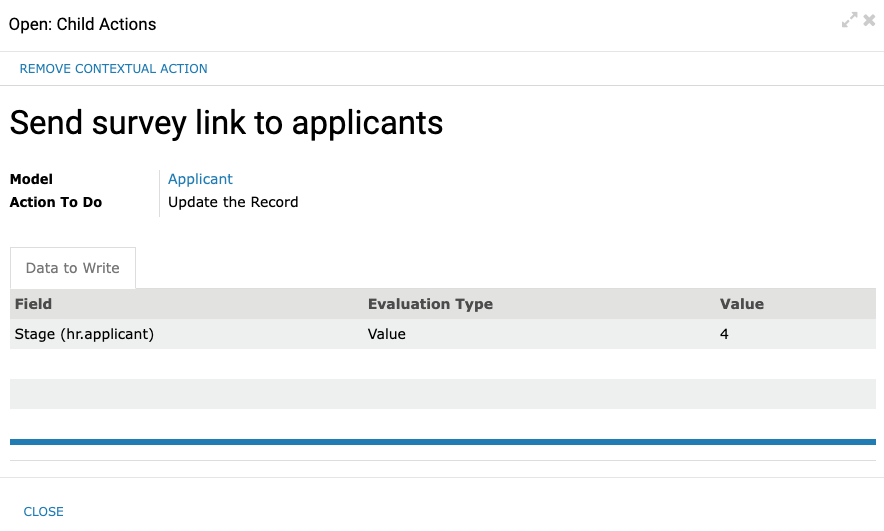This screenshot has height=531, width=884.
Task: Click the Action To Do label
Action: 56,202
